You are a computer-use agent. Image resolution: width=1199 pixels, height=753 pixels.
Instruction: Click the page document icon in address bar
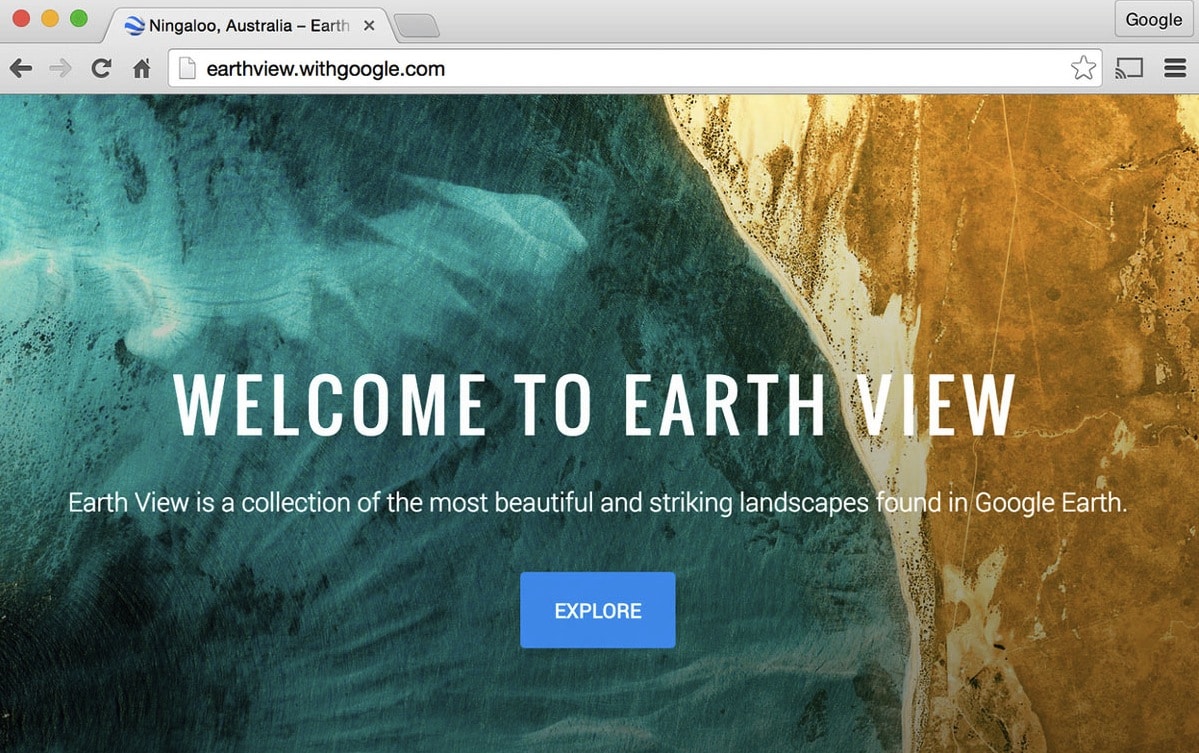click(x=187, y=68)
